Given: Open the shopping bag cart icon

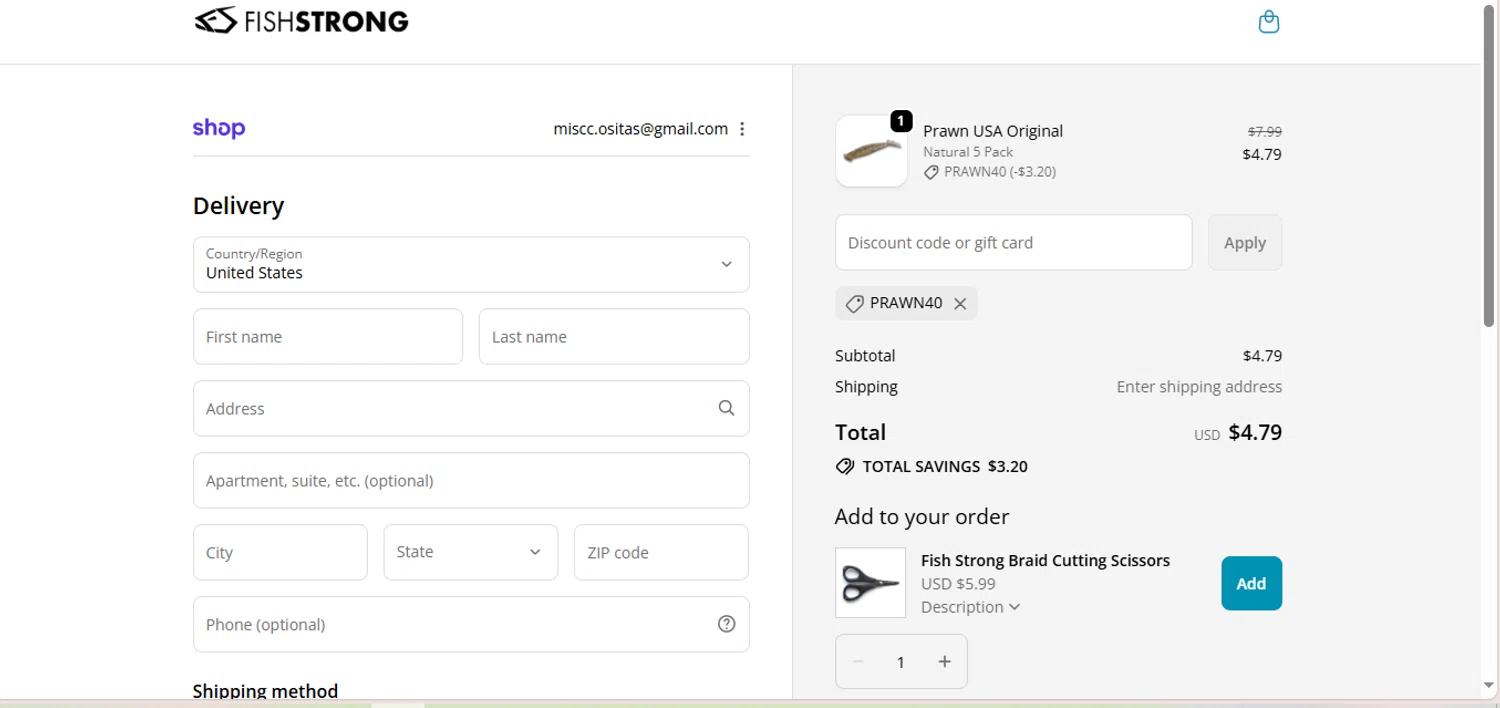Looking at the screenshot, I should 1268,22.
